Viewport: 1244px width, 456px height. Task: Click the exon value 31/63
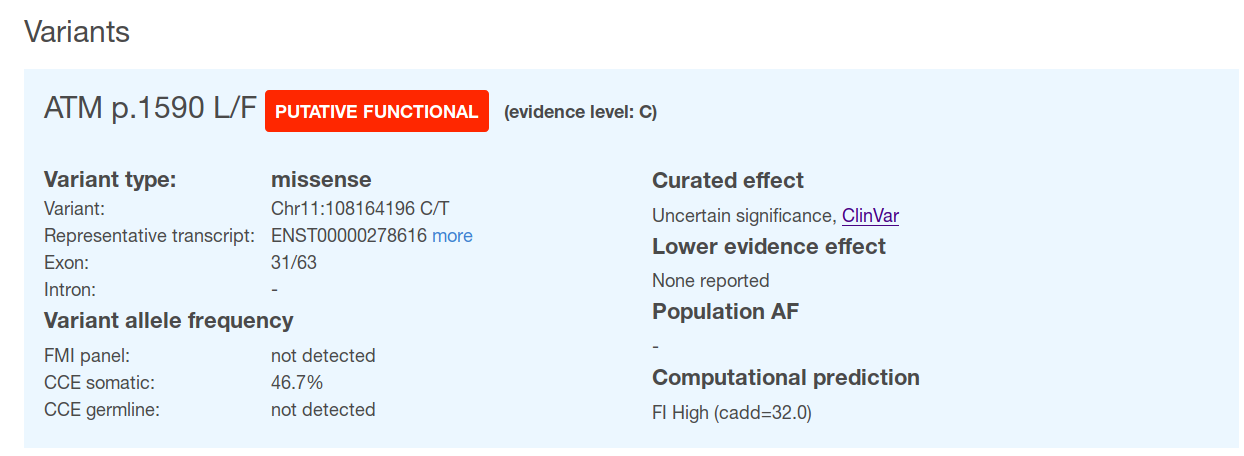click(294, 263)
